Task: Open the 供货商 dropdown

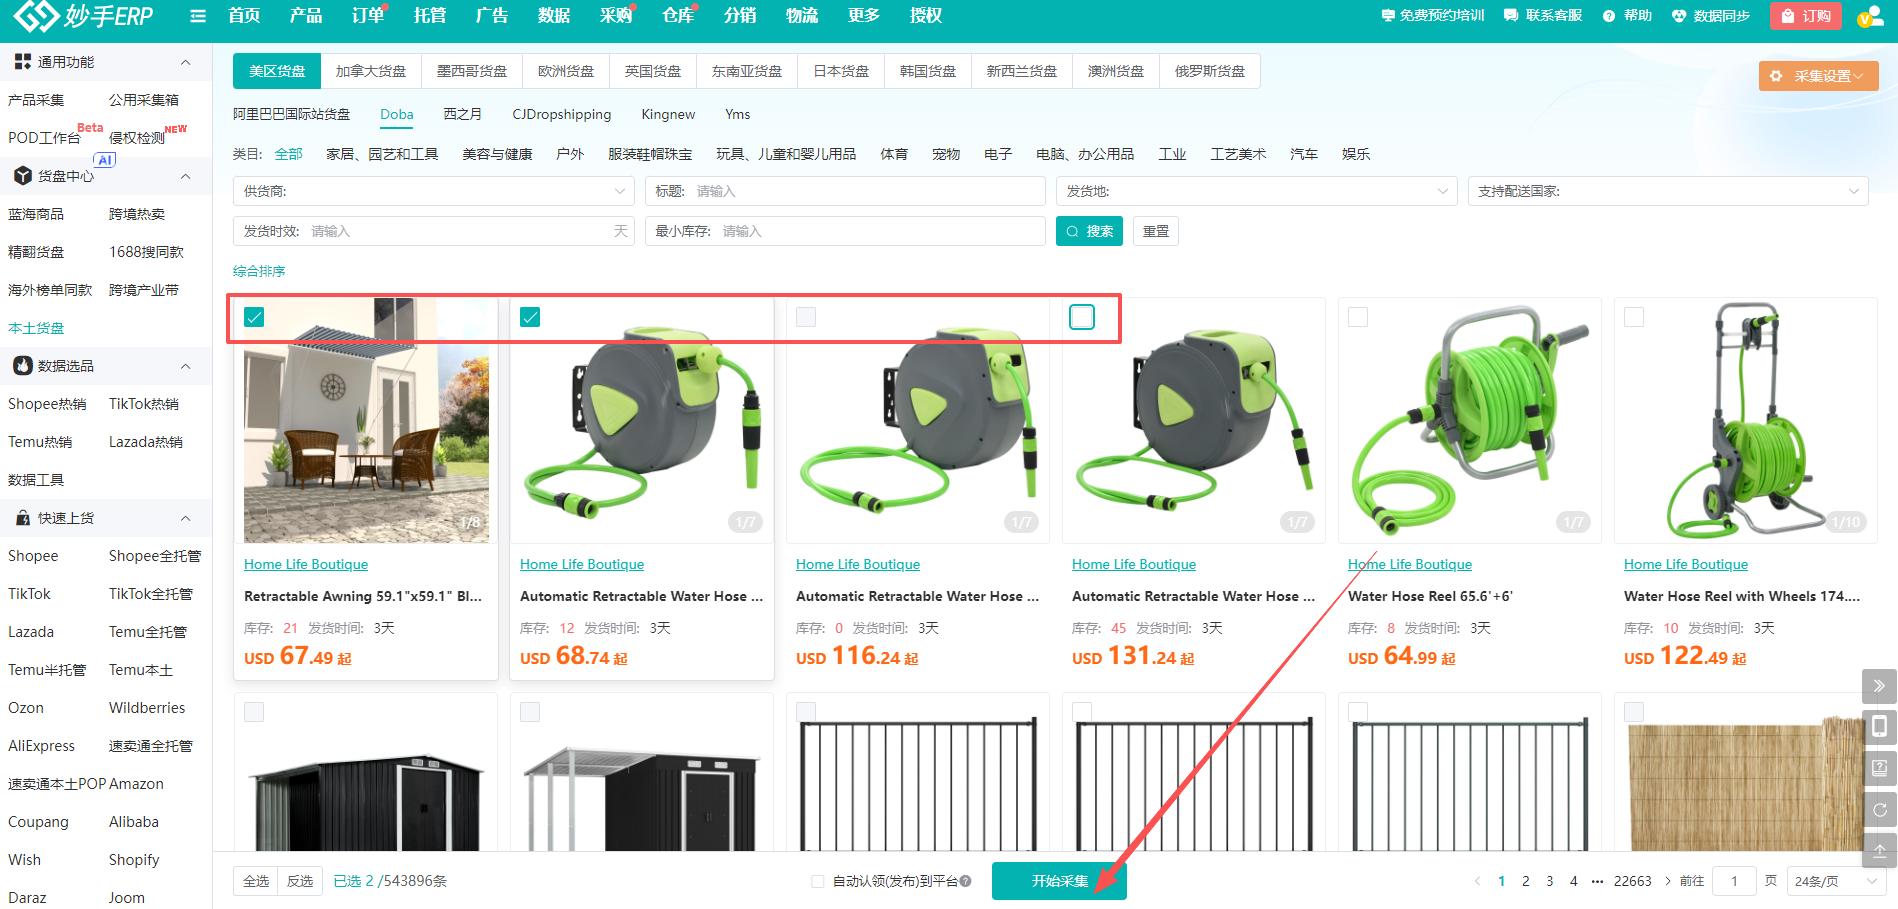Action: click(x=434, y=191)
